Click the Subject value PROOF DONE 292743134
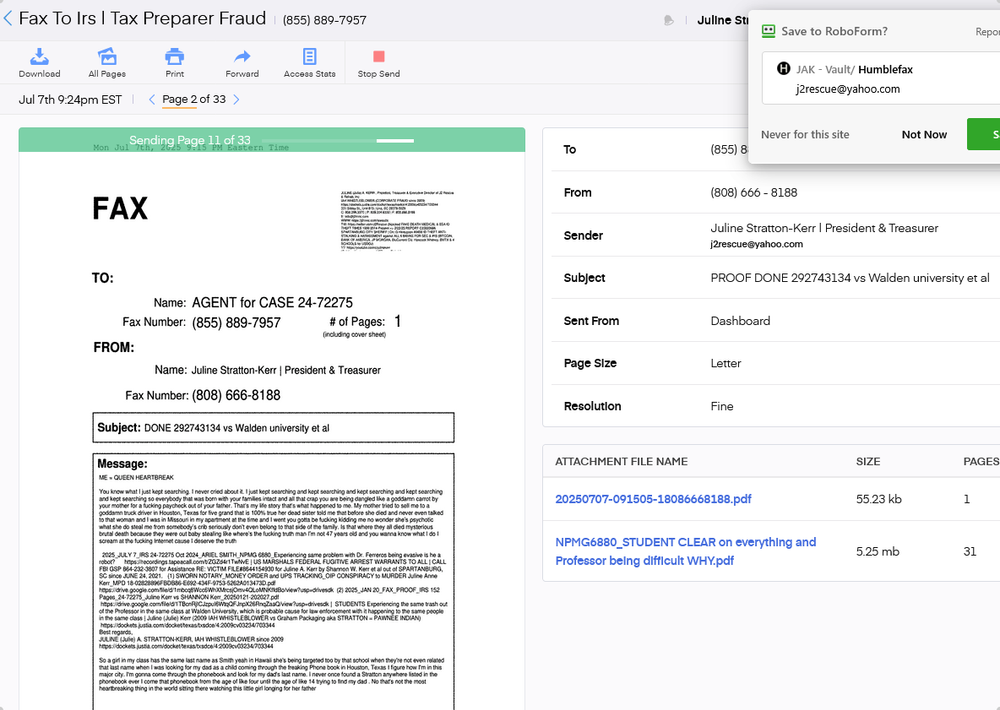Screen dimensions: 1000x710 pyautogui.click(x=850, y=278)
